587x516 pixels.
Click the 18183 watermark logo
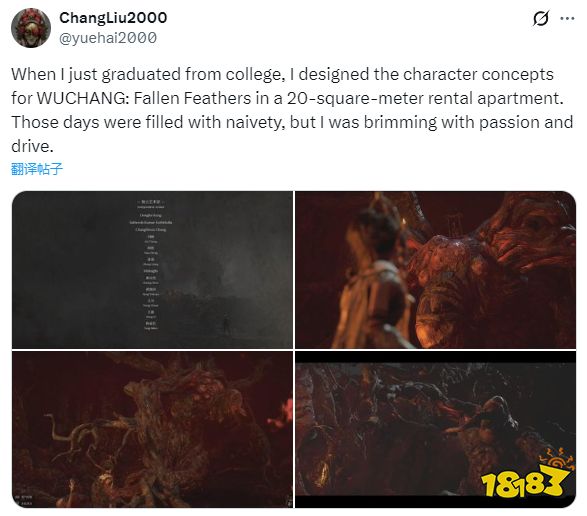pyautogui.click(x=527, y=473)
